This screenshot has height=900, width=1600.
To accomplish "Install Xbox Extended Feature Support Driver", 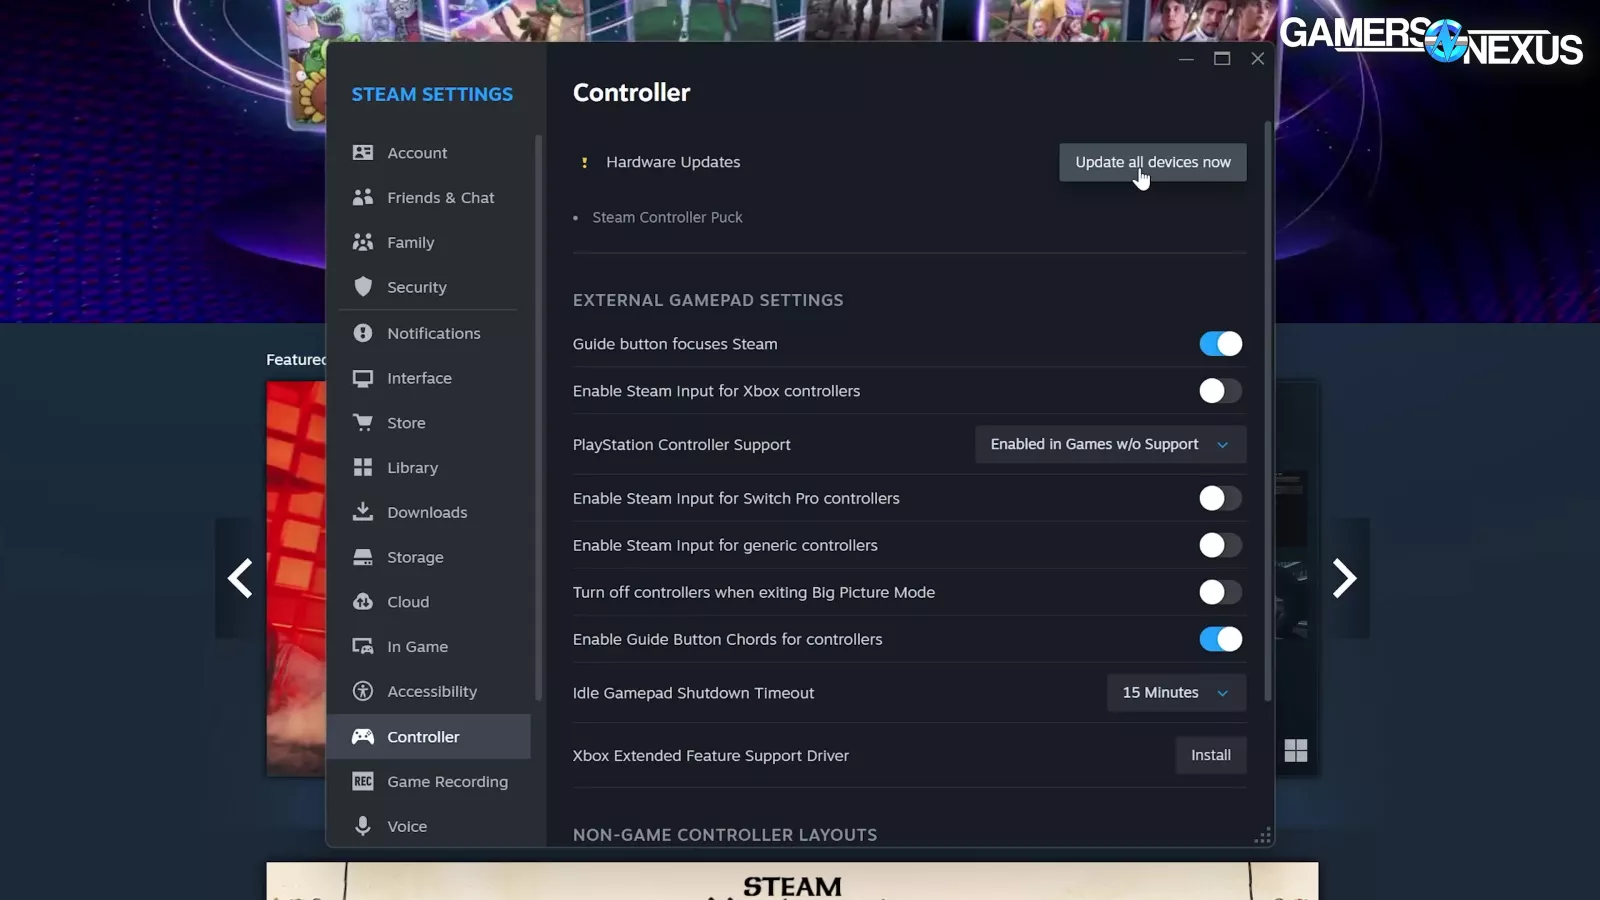I will pyautogui.click(x=1211, y=755).
